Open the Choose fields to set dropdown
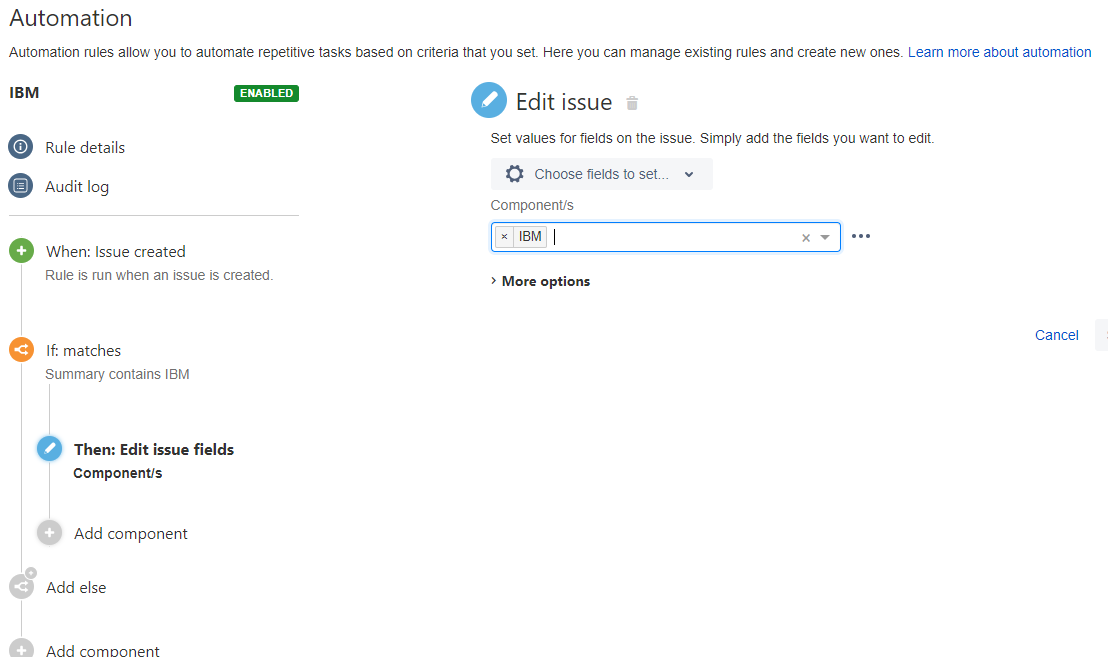Screen dimensions: 1108x657 tap(601, 174)
